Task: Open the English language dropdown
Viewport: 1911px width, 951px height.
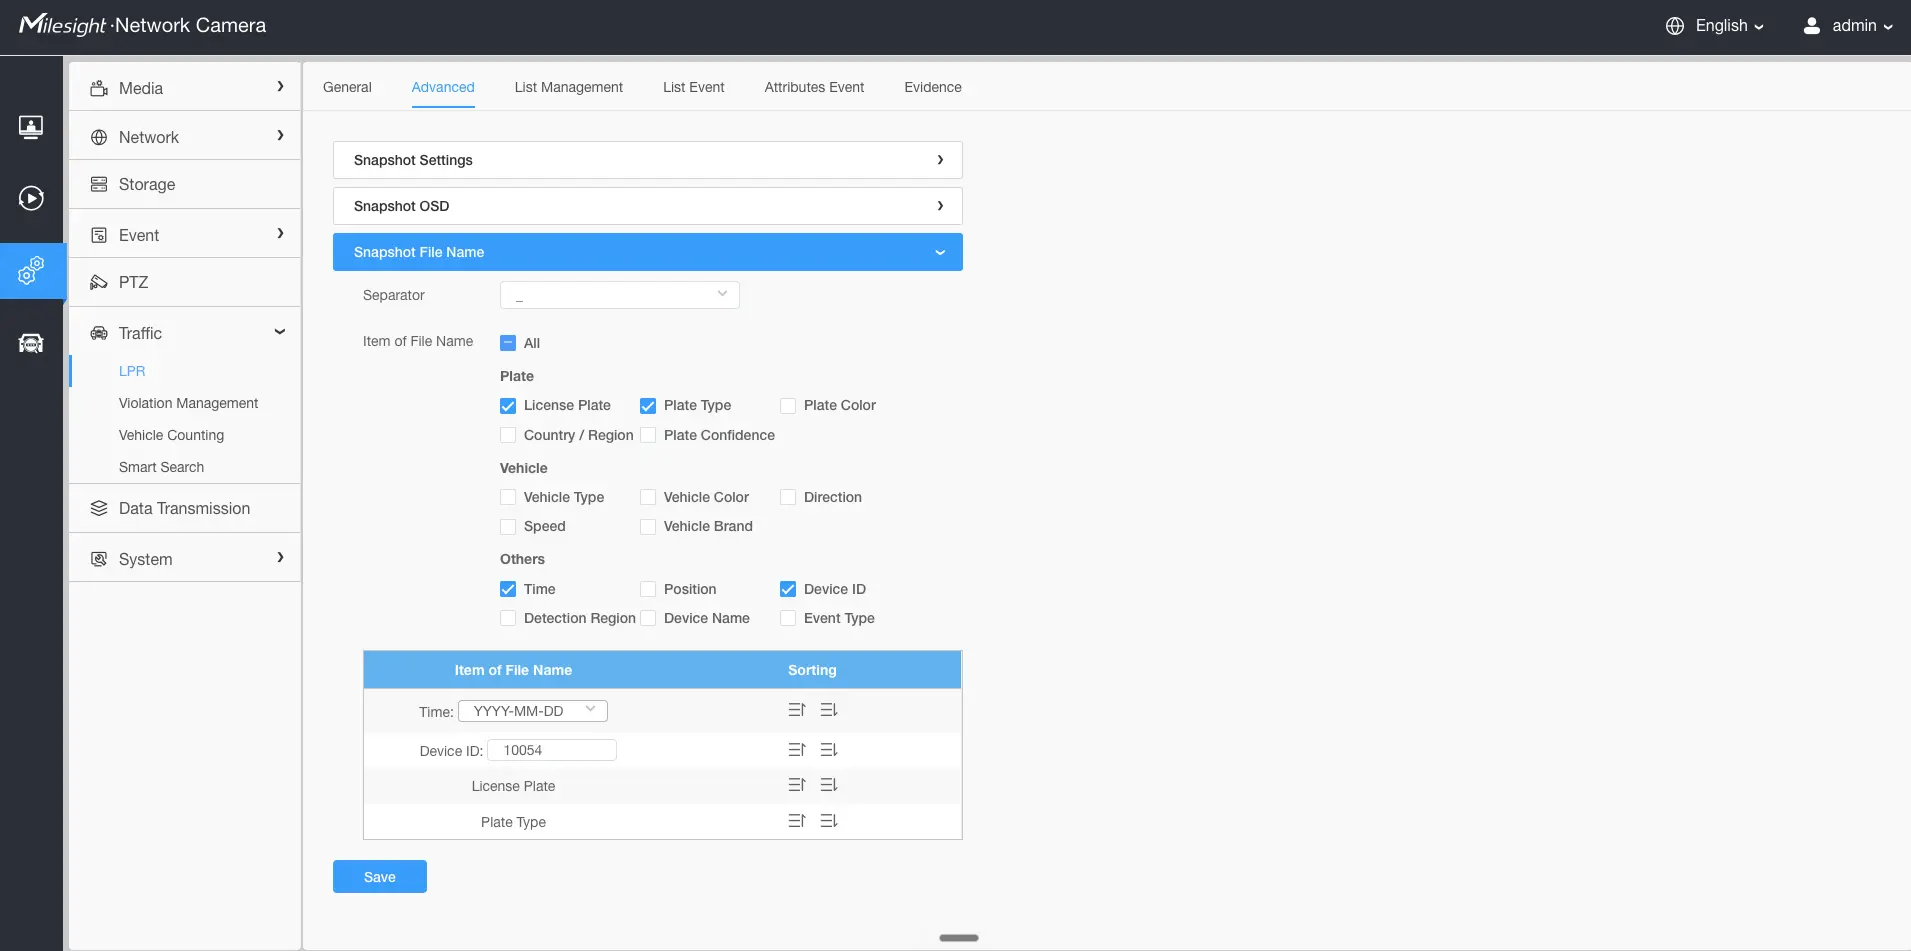Action: coord(1730,26)
